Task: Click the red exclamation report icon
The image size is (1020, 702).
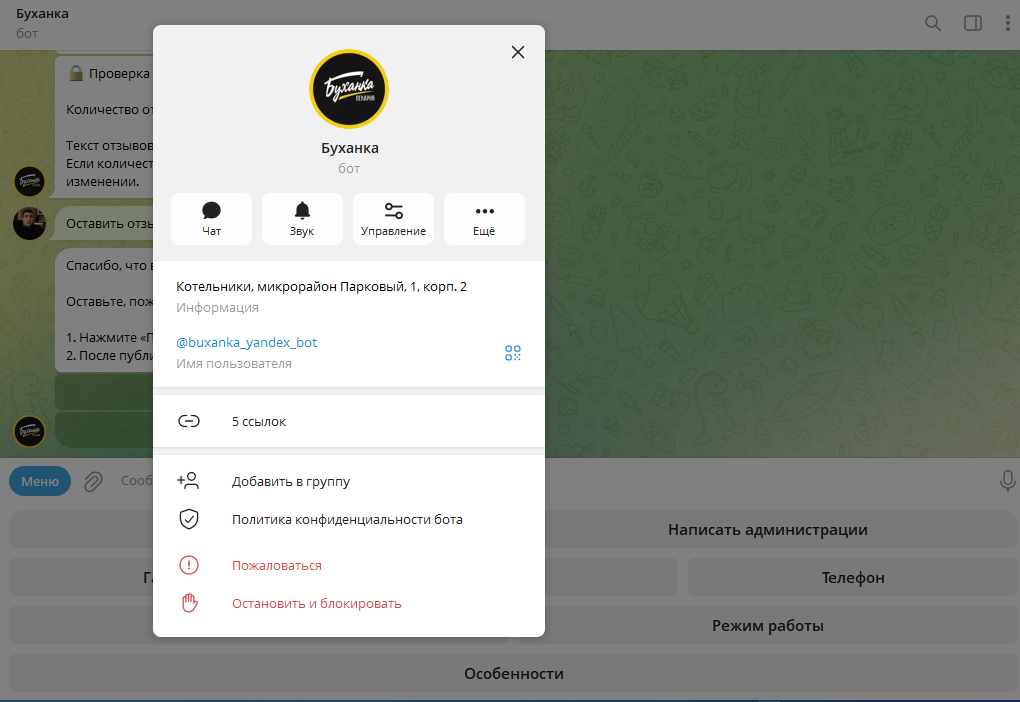Action: (189, 565)
